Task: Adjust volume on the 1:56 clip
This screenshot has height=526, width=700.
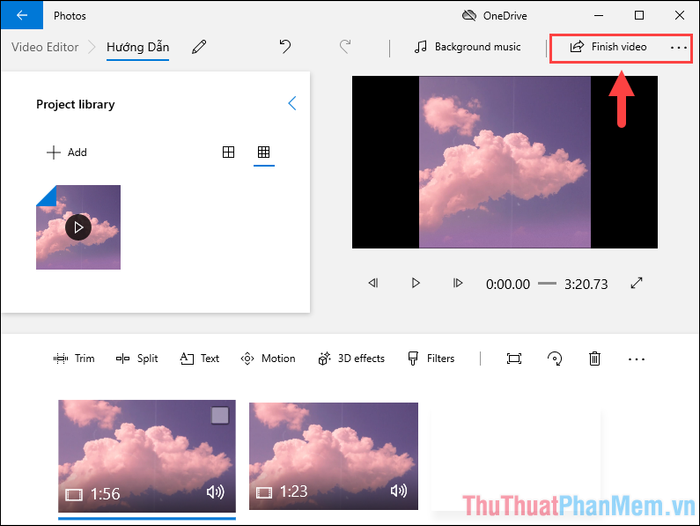Action: pos(216,492)
